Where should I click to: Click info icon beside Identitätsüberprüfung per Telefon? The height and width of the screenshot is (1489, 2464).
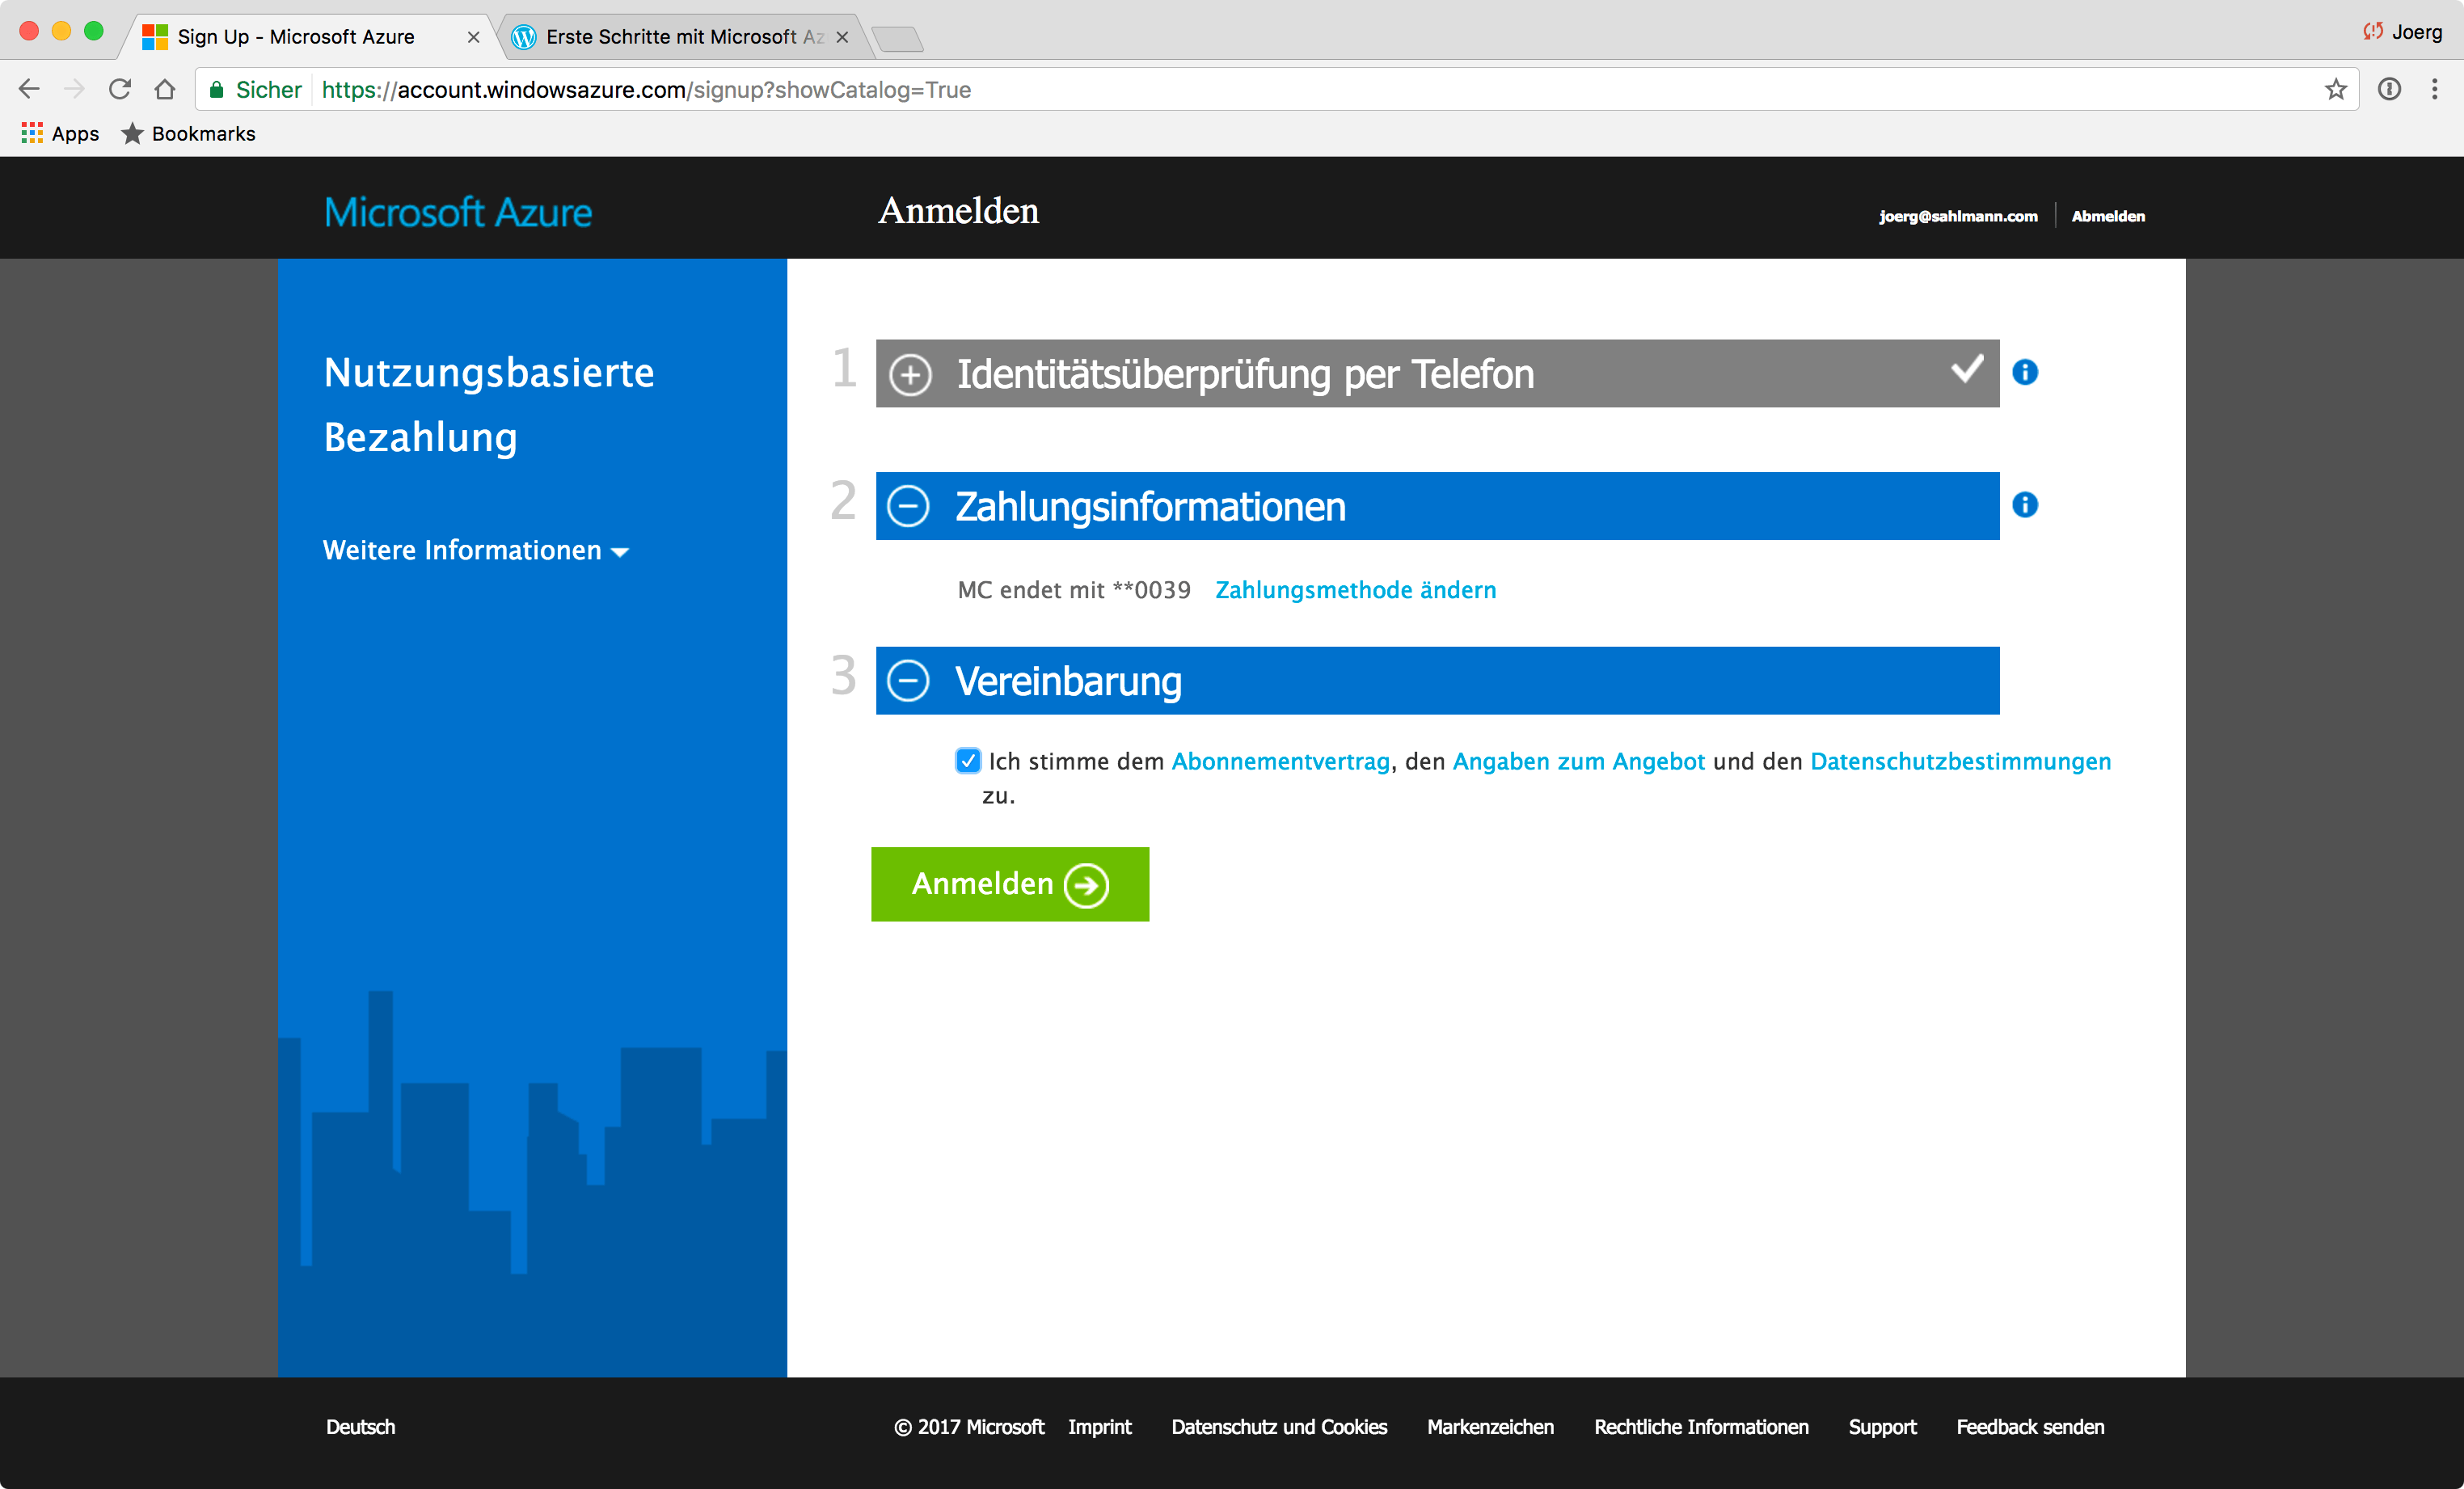2025,372
